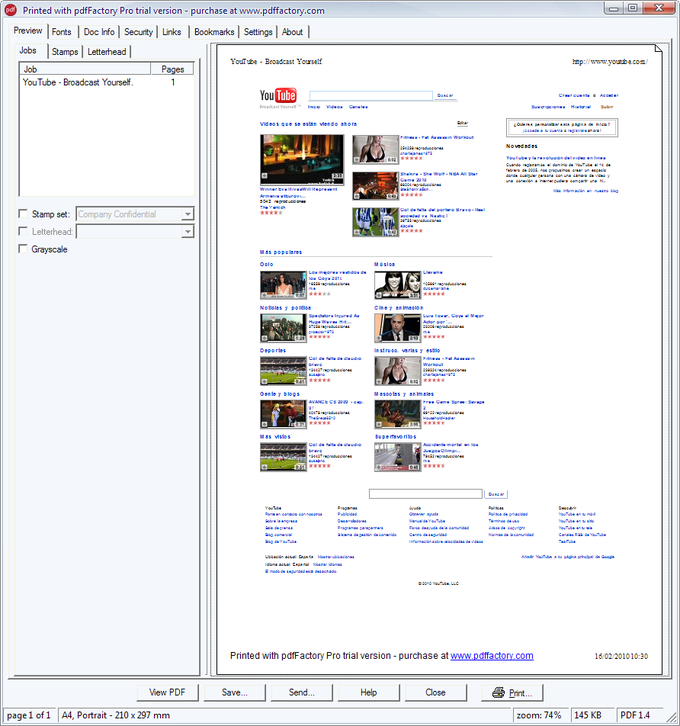
Task: Open the Fonts tab
Action: click(62, 32)
